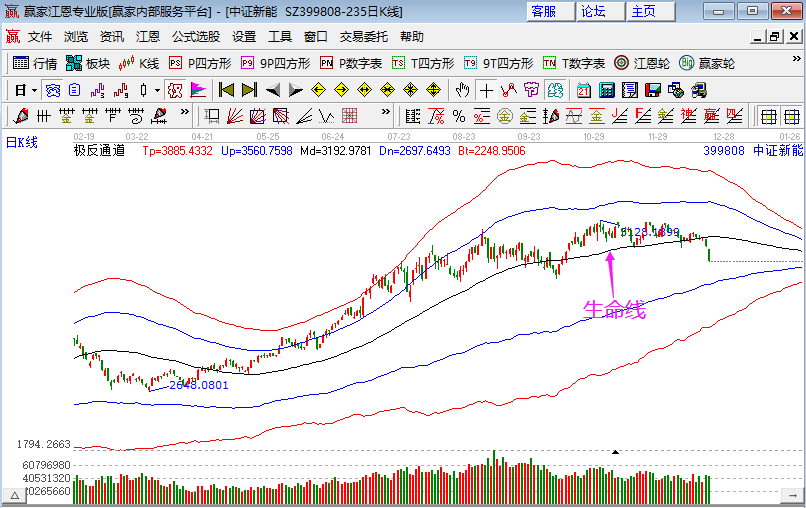Open the 江恩 menu
The width and height of the screenshot is (806, 508).
coord(148,37)
